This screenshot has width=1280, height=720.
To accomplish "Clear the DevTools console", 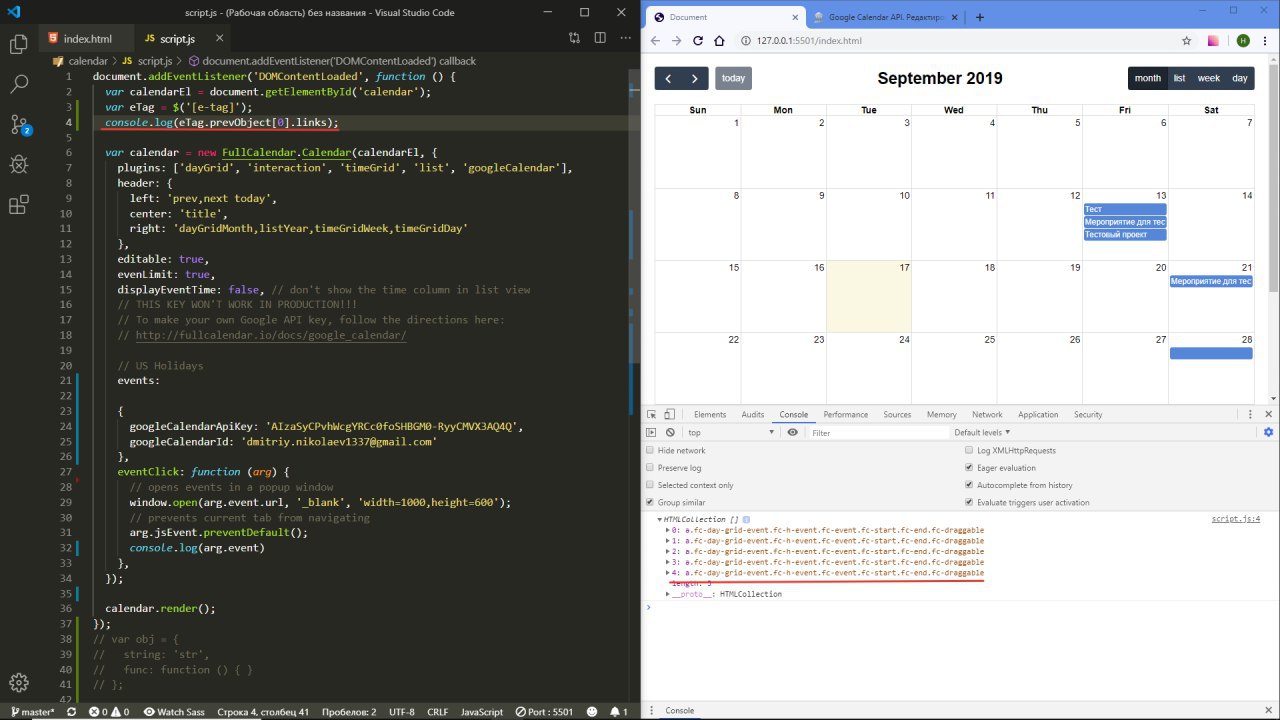I will (670, 432).
